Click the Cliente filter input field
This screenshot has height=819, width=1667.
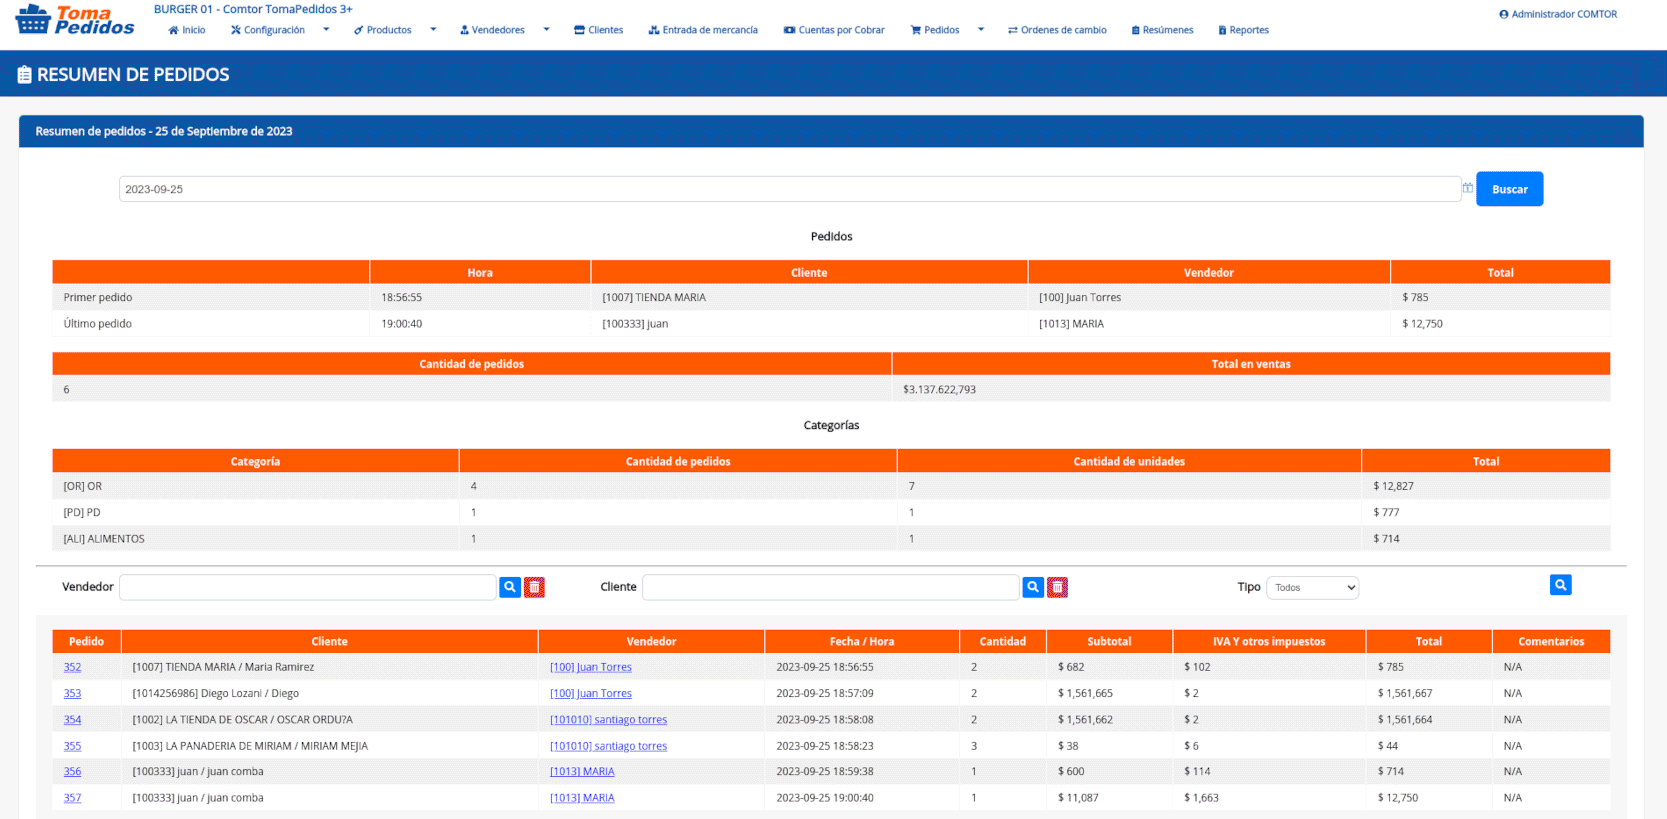coord(831,587)
